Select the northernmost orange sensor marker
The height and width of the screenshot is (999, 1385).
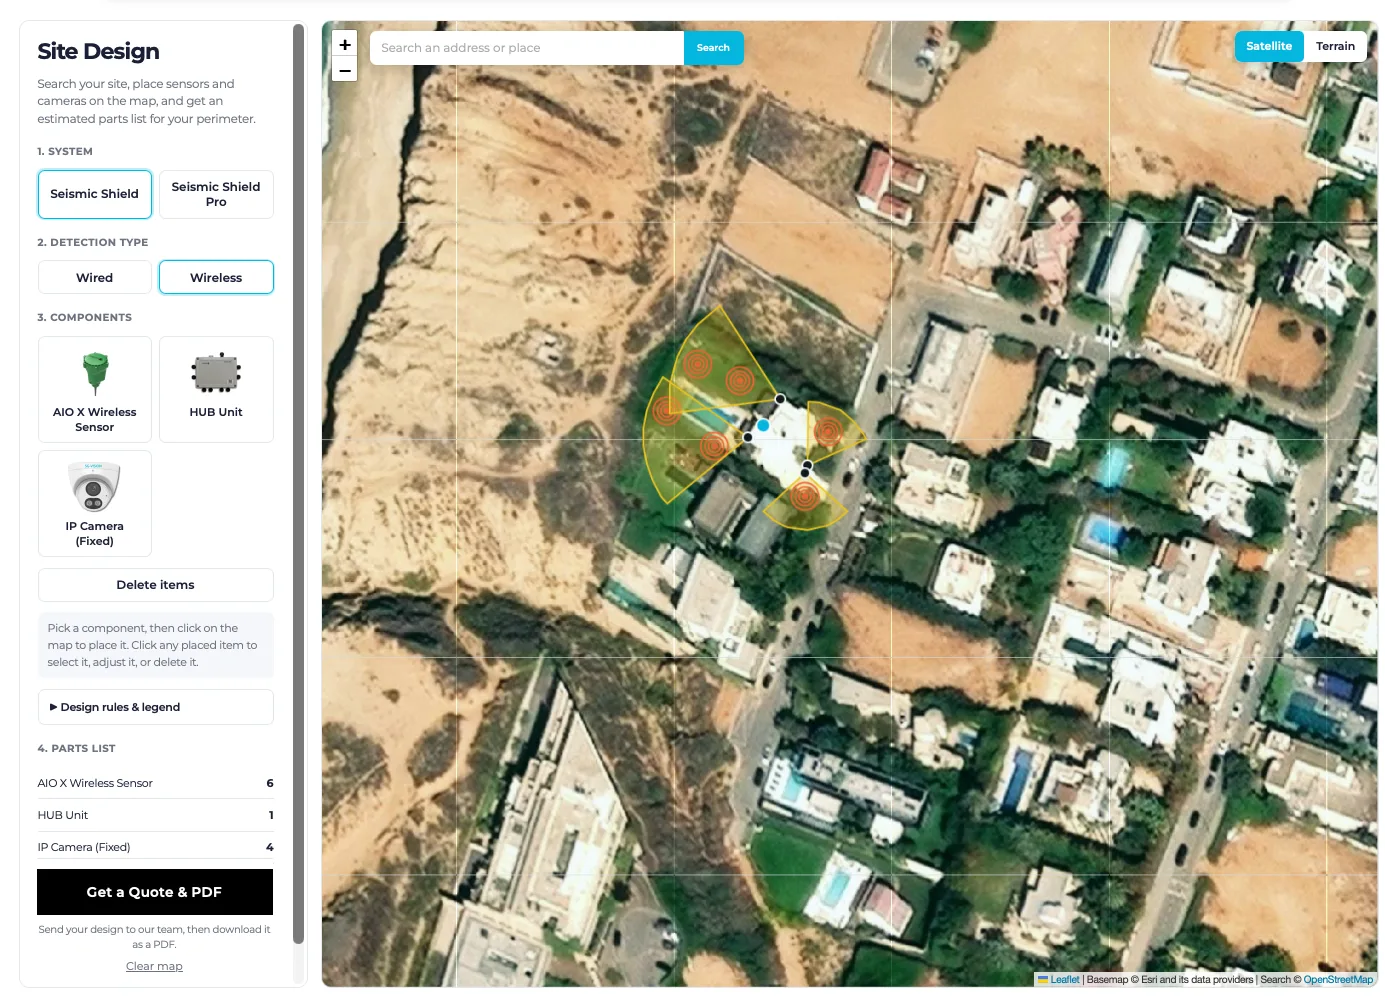tap(698, 363)
